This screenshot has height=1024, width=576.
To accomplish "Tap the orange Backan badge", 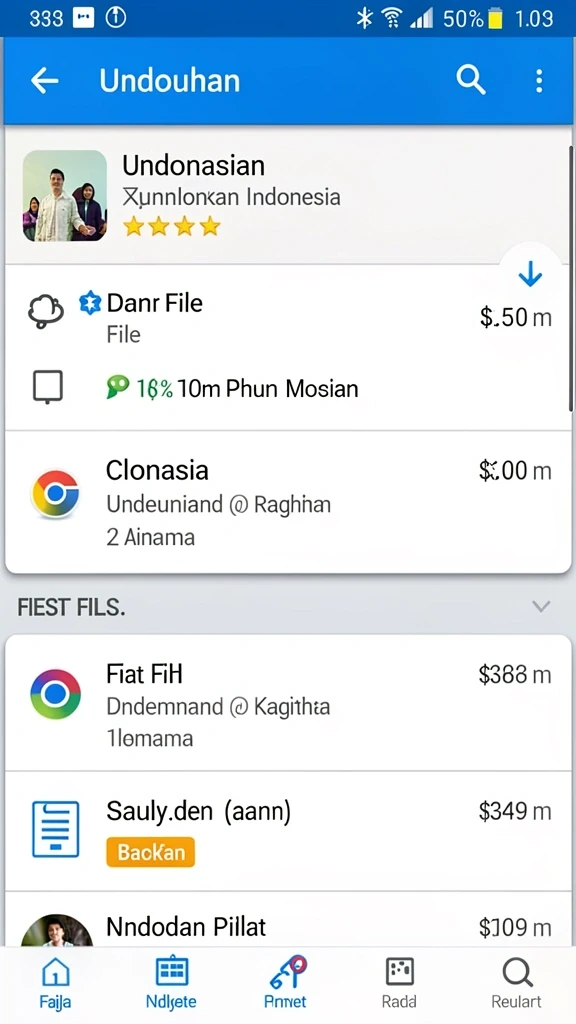I will pyautogui.click(x=150, y=852).
